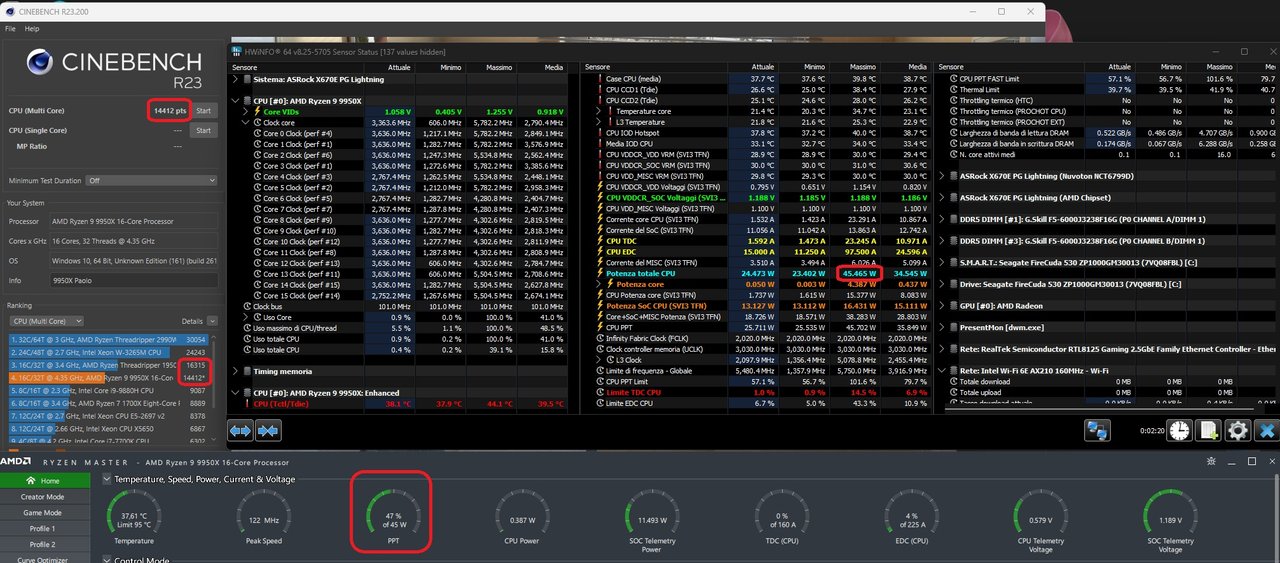Open the Help menu in Cinebench

[x=32, y=29]
